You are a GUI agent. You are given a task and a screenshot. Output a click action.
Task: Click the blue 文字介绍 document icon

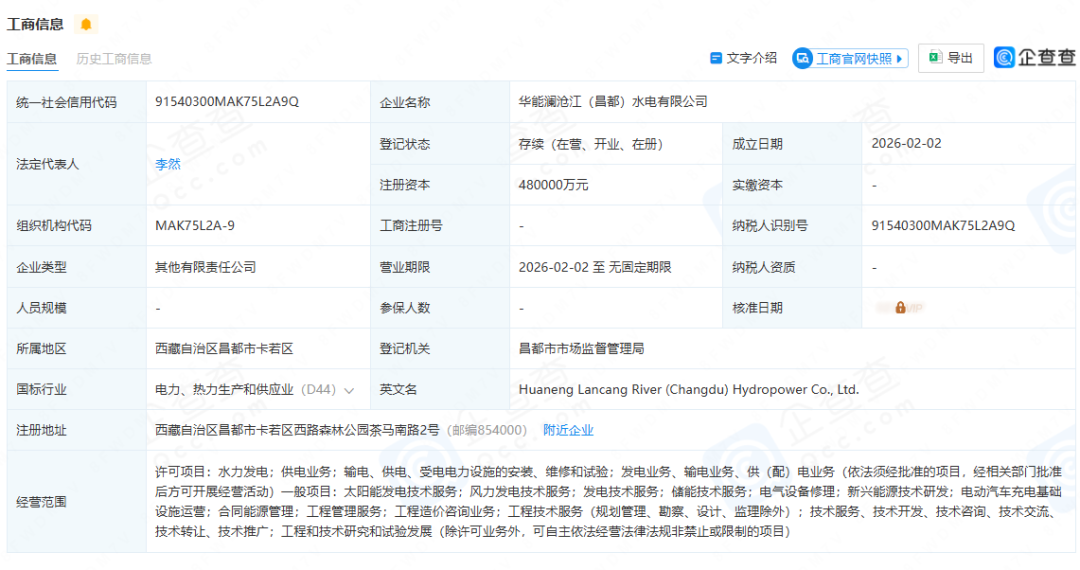(x=715, y=58)
